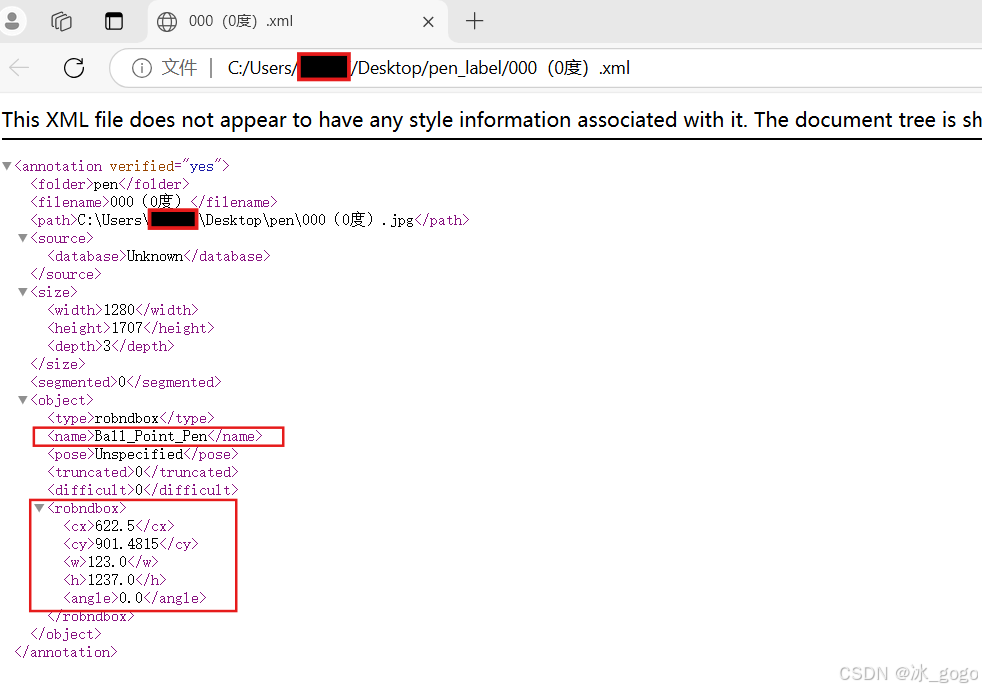Click the difficult 0 line
982x691 pixels.
143,490
